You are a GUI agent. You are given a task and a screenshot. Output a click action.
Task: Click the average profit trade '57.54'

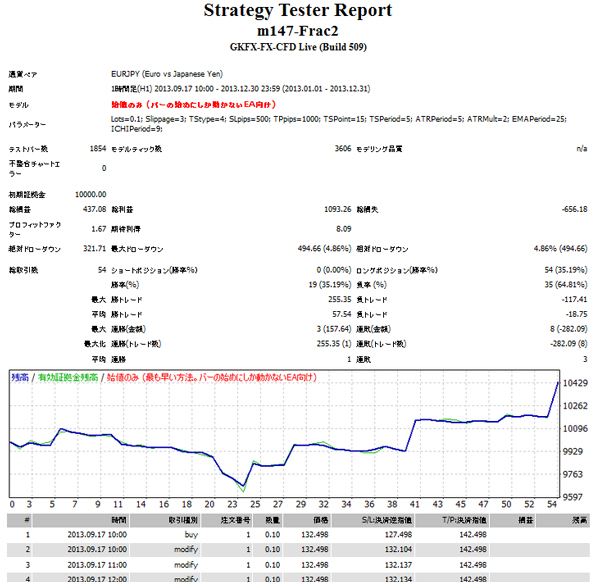(342, 314)
